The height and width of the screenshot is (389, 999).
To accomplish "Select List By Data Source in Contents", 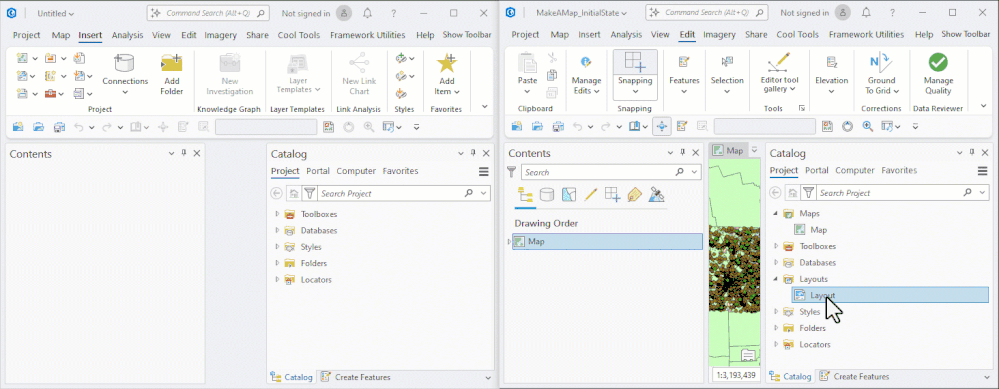I will pos(547,195).
